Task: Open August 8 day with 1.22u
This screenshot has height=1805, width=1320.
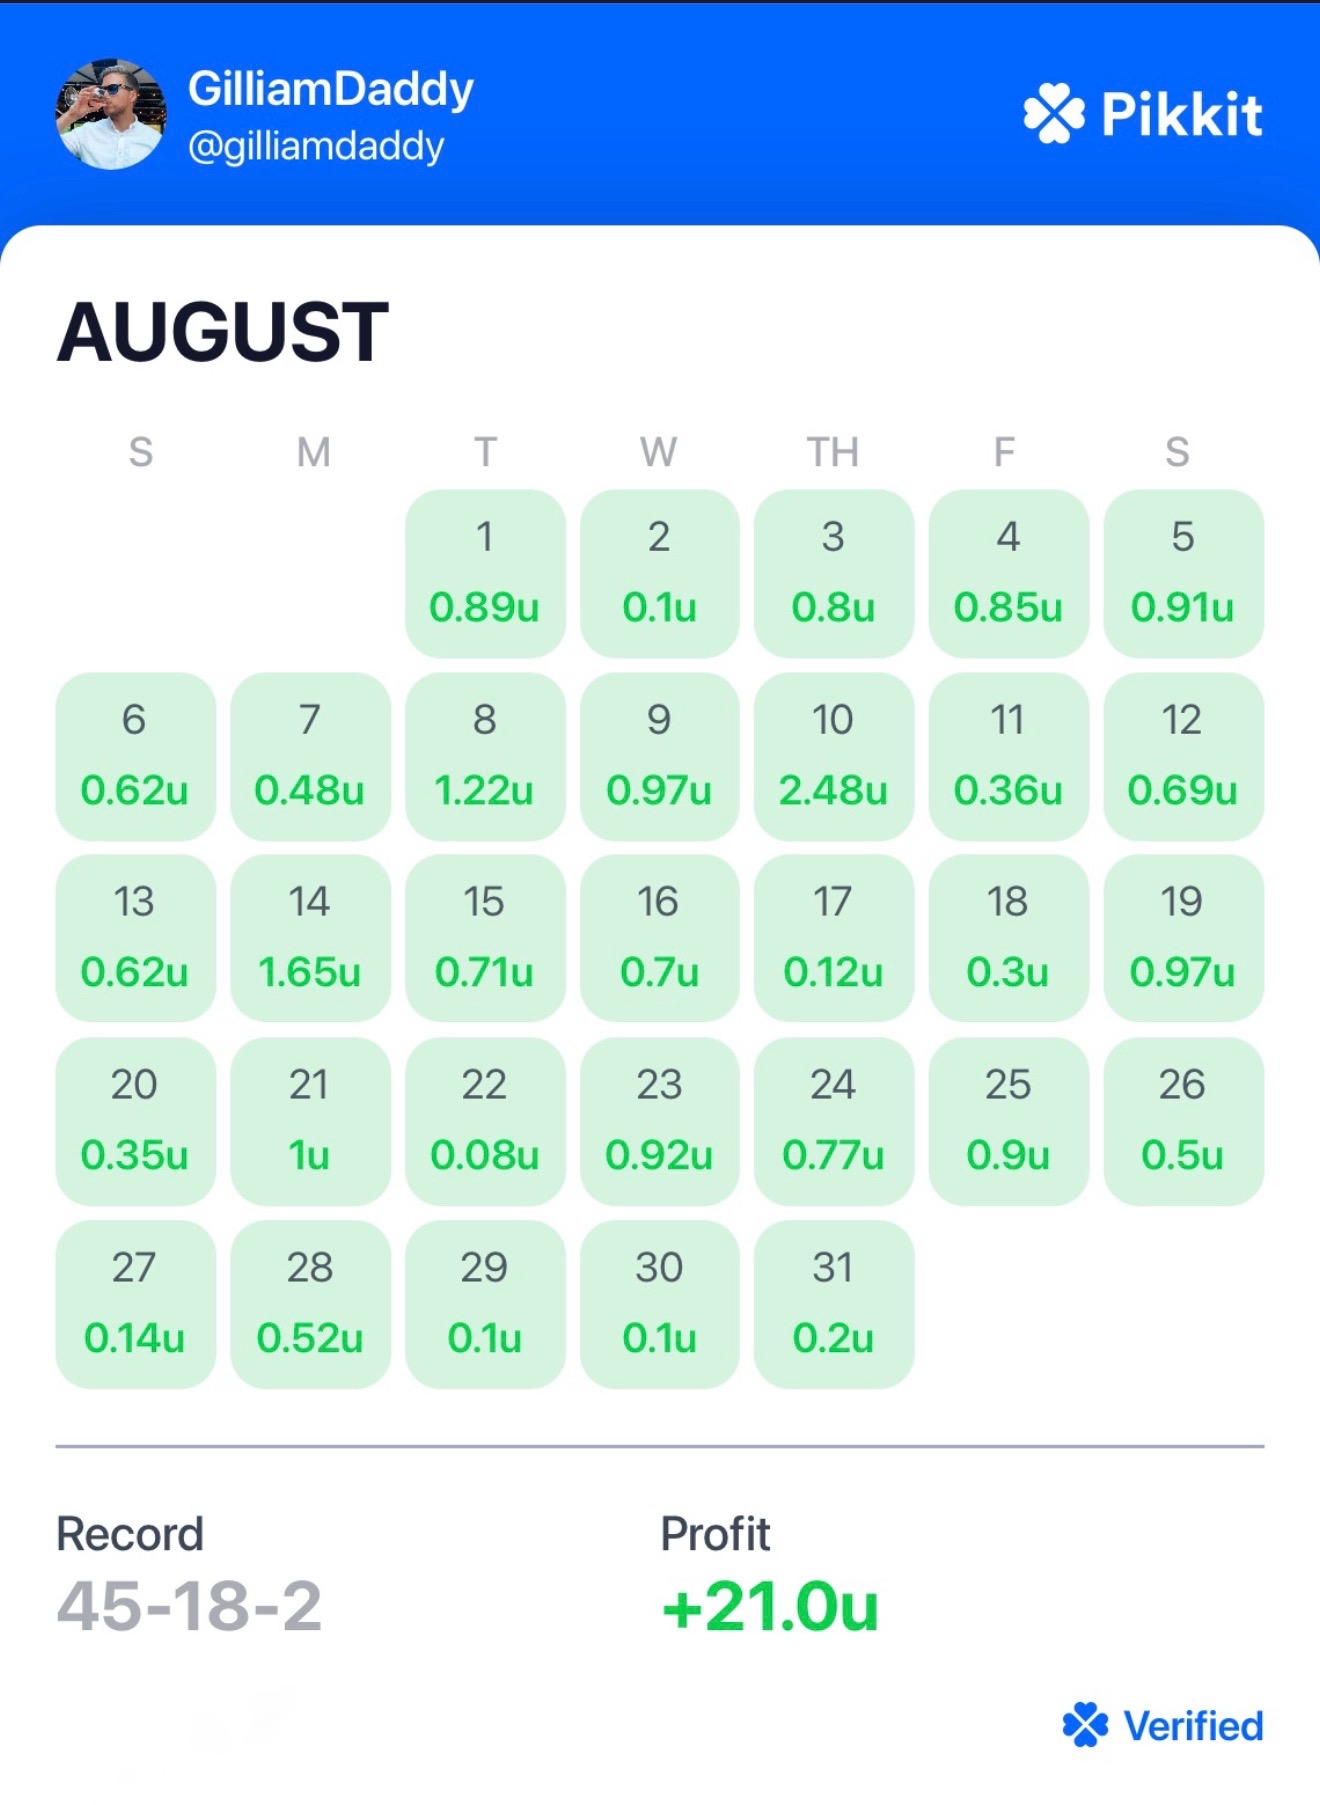Action: [x=485, y=756]
